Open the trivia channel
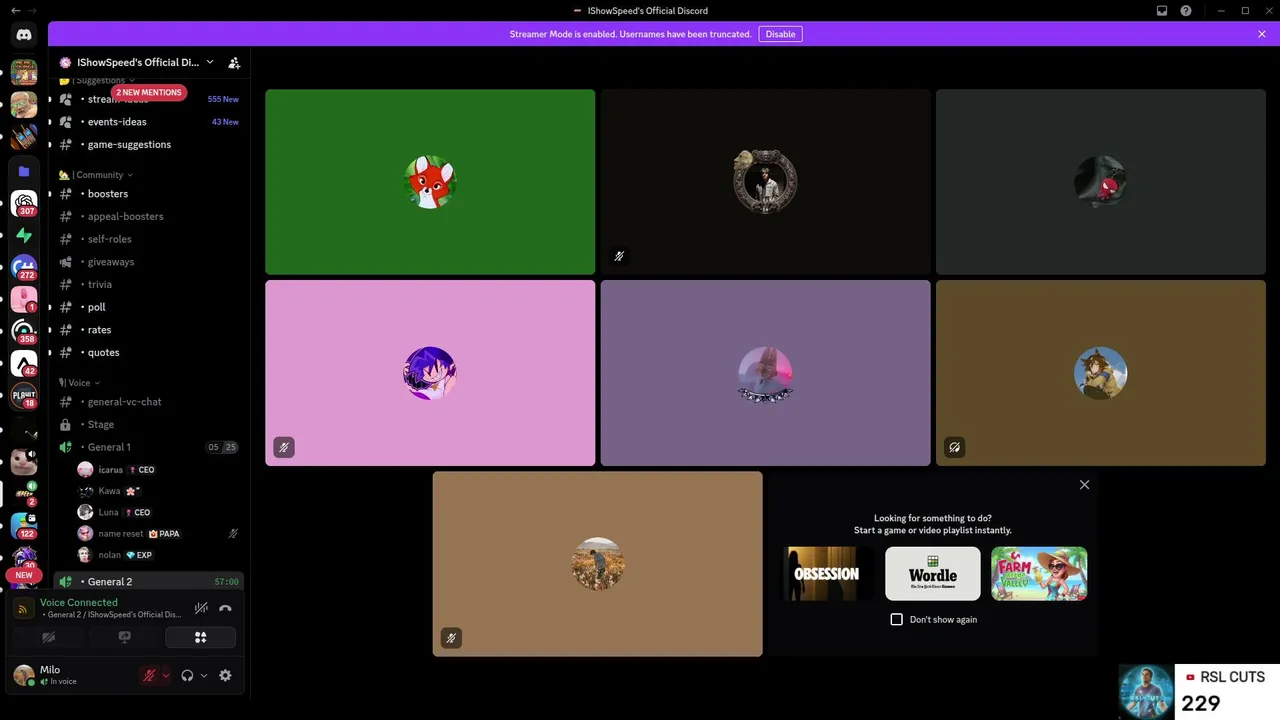Screen dimensions: 1280x720 (x=149, y=284)
